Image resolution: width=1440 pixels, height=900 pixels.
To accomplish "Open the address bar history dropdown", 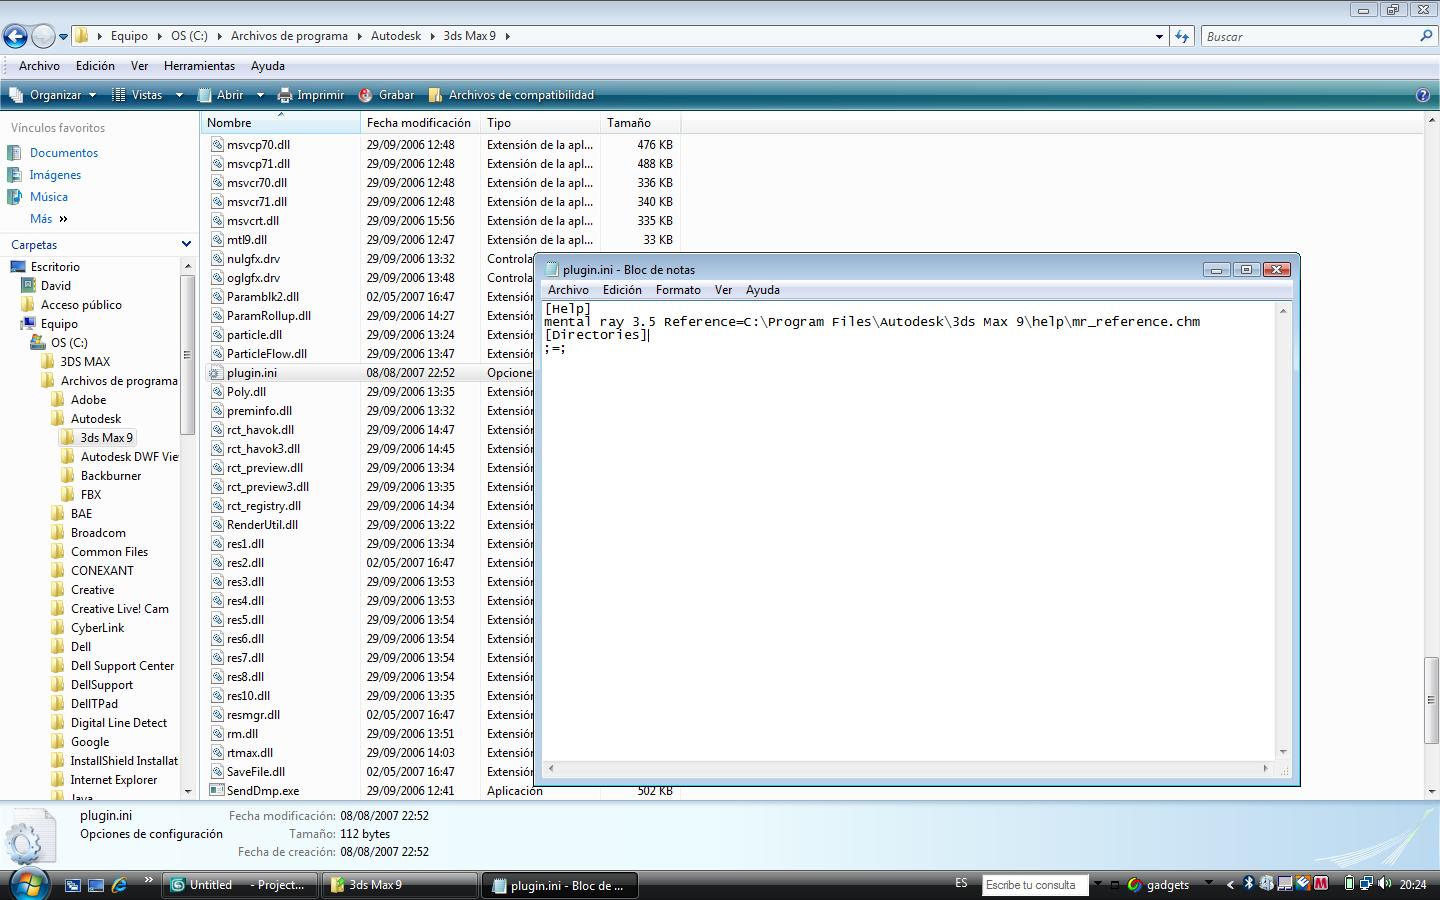I will tap(1159, 37).
